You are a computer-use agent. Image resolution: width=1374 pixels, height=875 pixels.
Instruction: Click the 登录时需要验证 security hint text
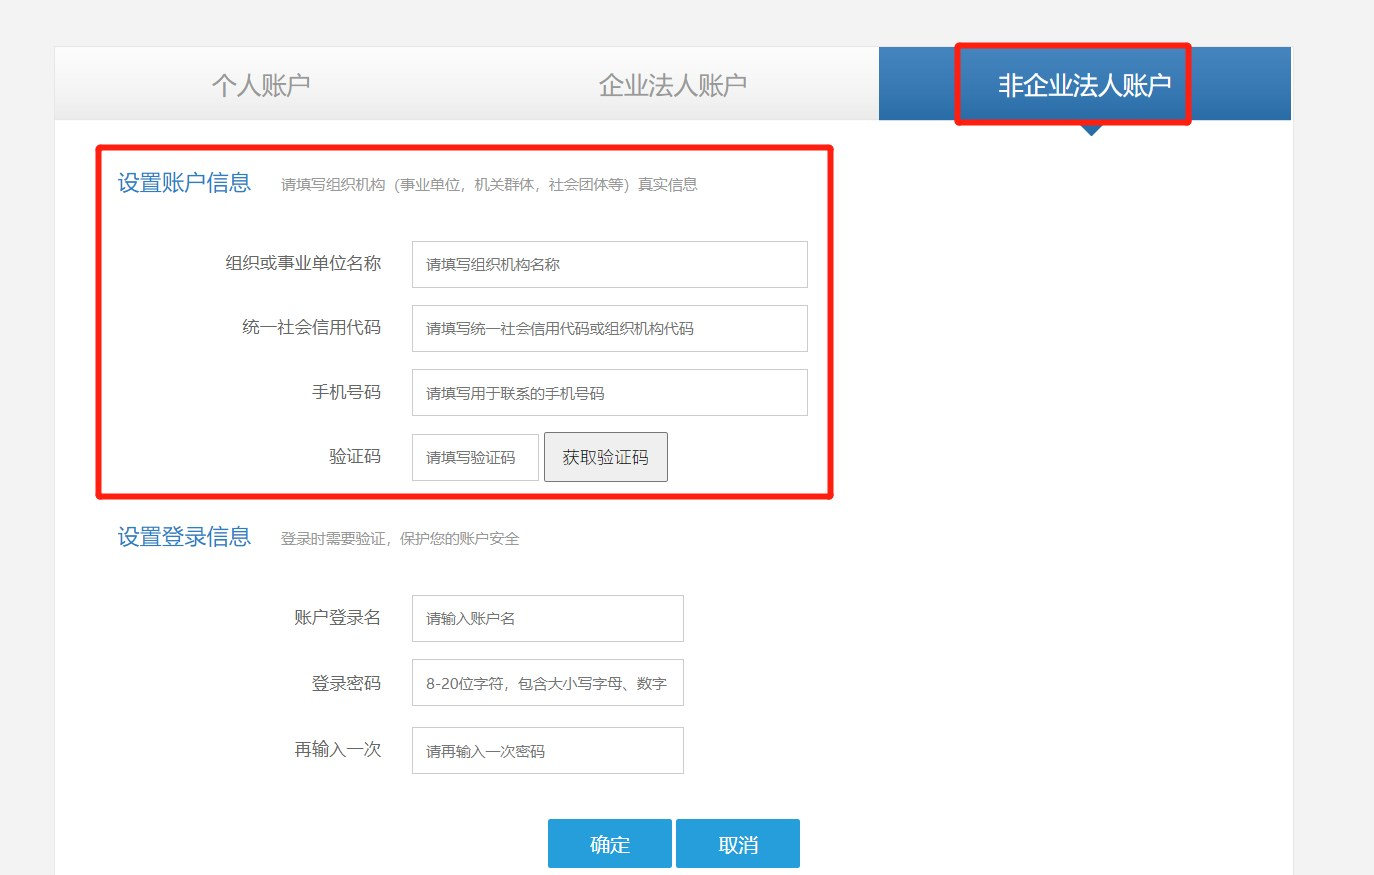click(x=400, y=539)
